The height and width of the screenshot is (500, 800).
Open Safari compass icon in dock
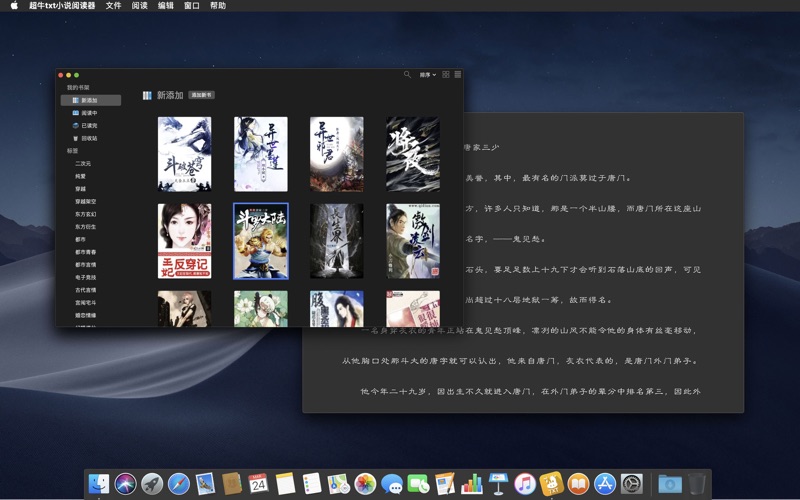[x=179, y=484]
